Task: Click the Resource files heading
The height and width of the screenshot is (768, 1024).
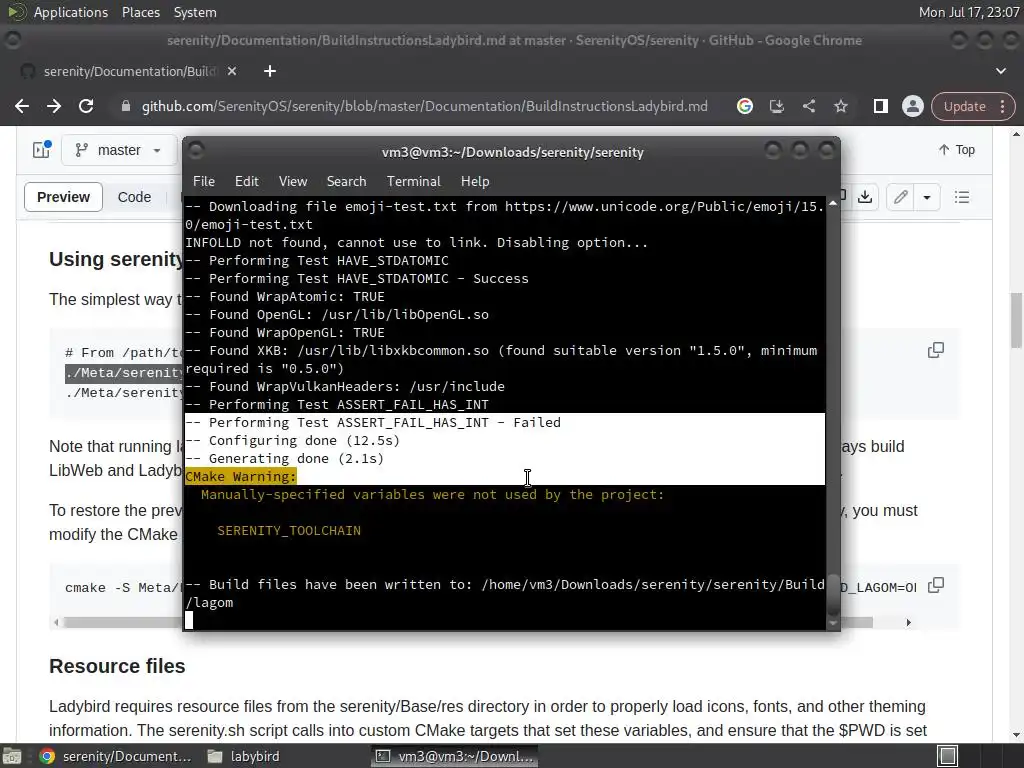Action: (x=117, y=666)
